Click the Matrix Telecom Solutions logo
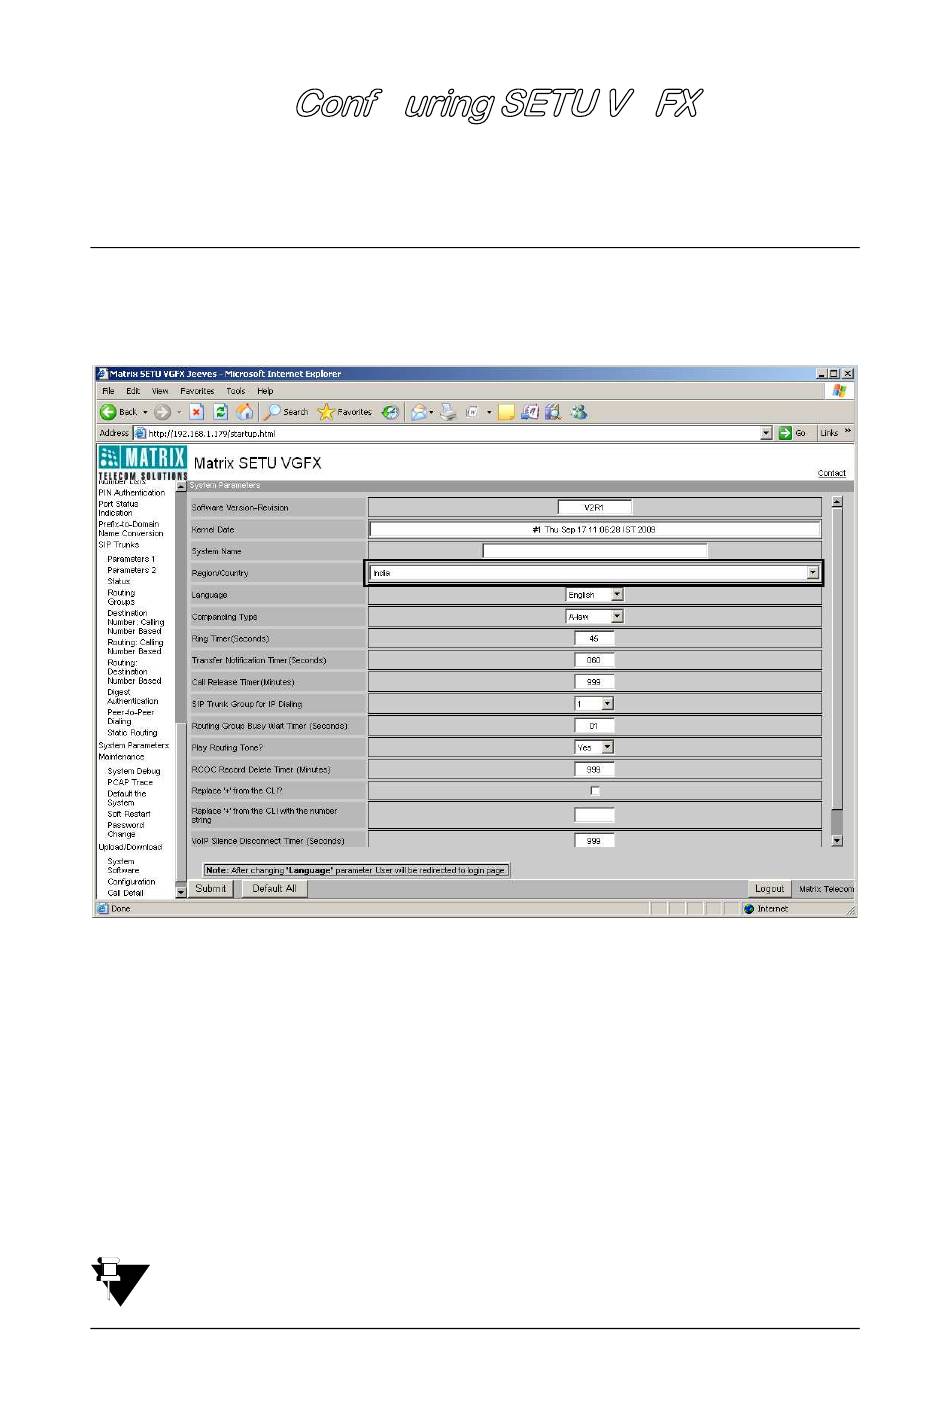The image size is (950, 1401). point(143,463)
